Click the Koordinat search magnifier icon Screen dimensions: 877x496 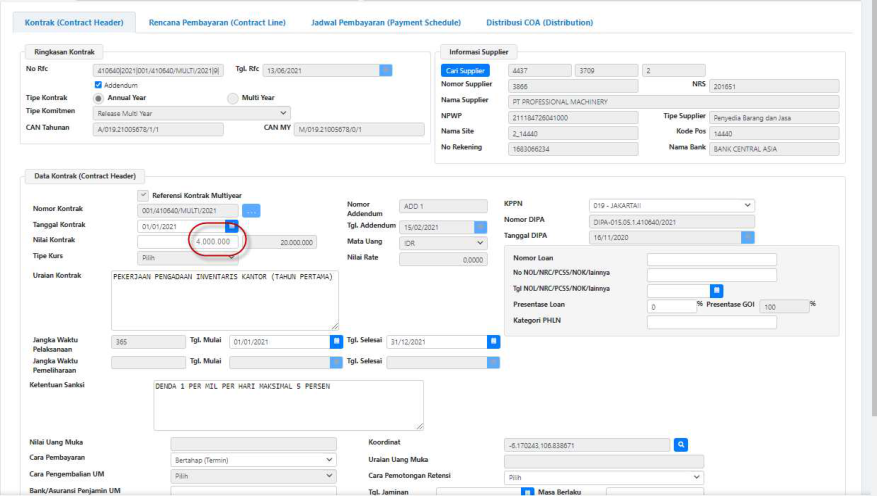(x=681, y=444)
